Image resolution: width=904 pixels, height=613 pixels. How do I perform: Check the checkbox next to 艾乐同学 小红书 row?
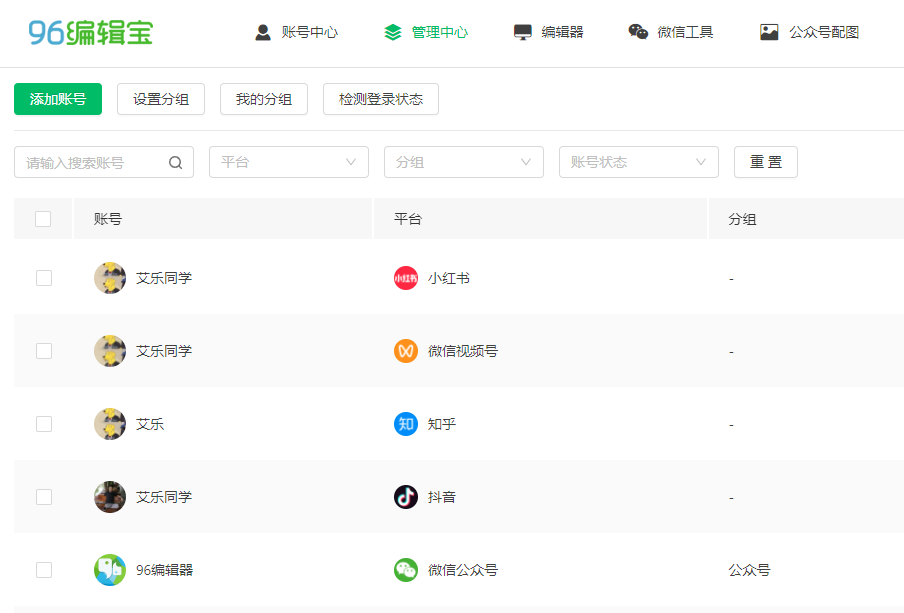pyautogui.click(x=43, y=277)
